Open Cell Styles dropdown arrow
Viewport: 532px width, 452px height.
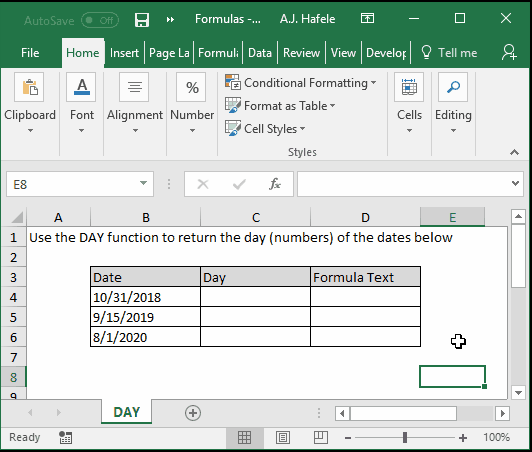[x=302, y=129]
